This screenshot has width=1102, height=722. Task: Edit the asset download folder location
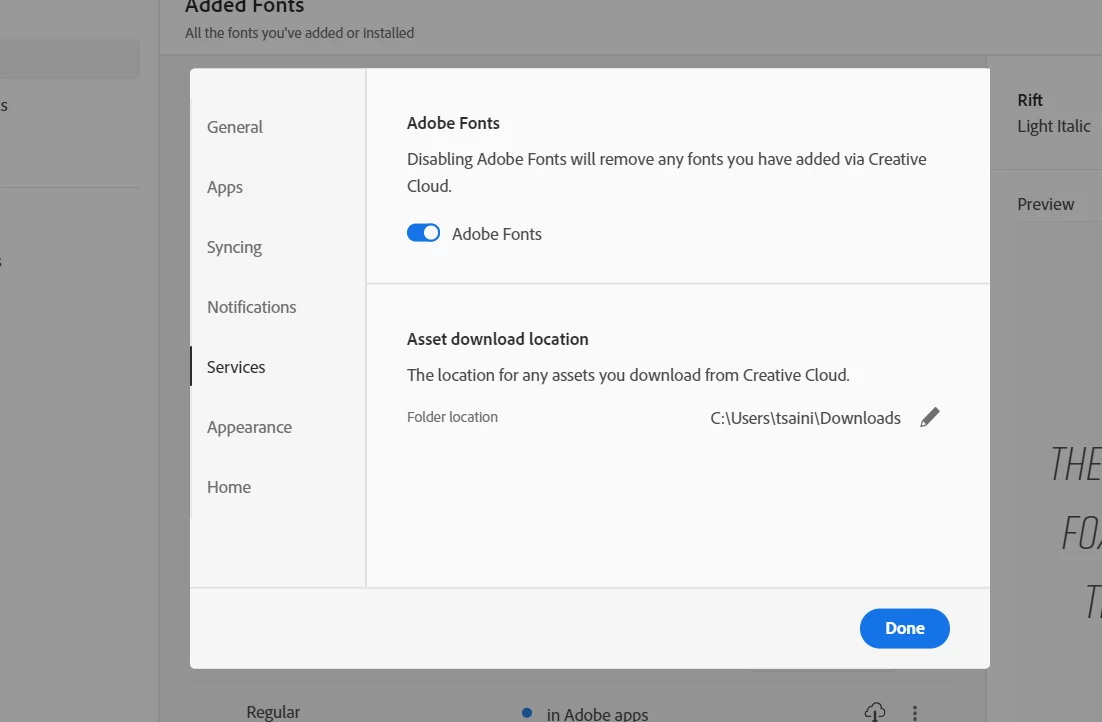(929, 418)
